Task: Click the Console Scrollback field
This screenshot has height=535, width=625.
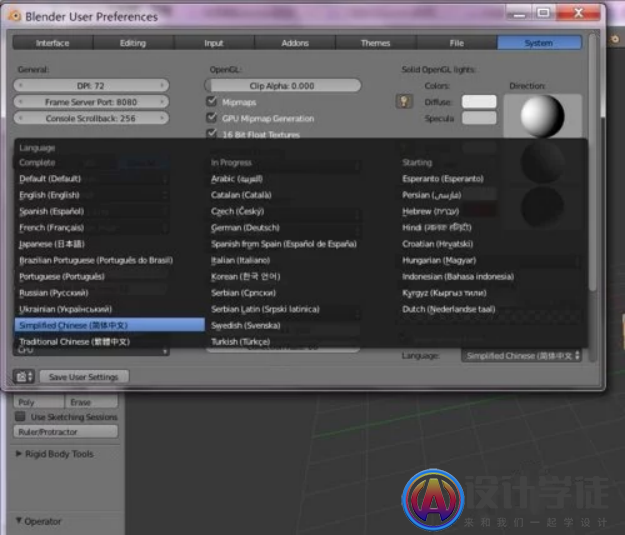Action: [x=91, y=118]
